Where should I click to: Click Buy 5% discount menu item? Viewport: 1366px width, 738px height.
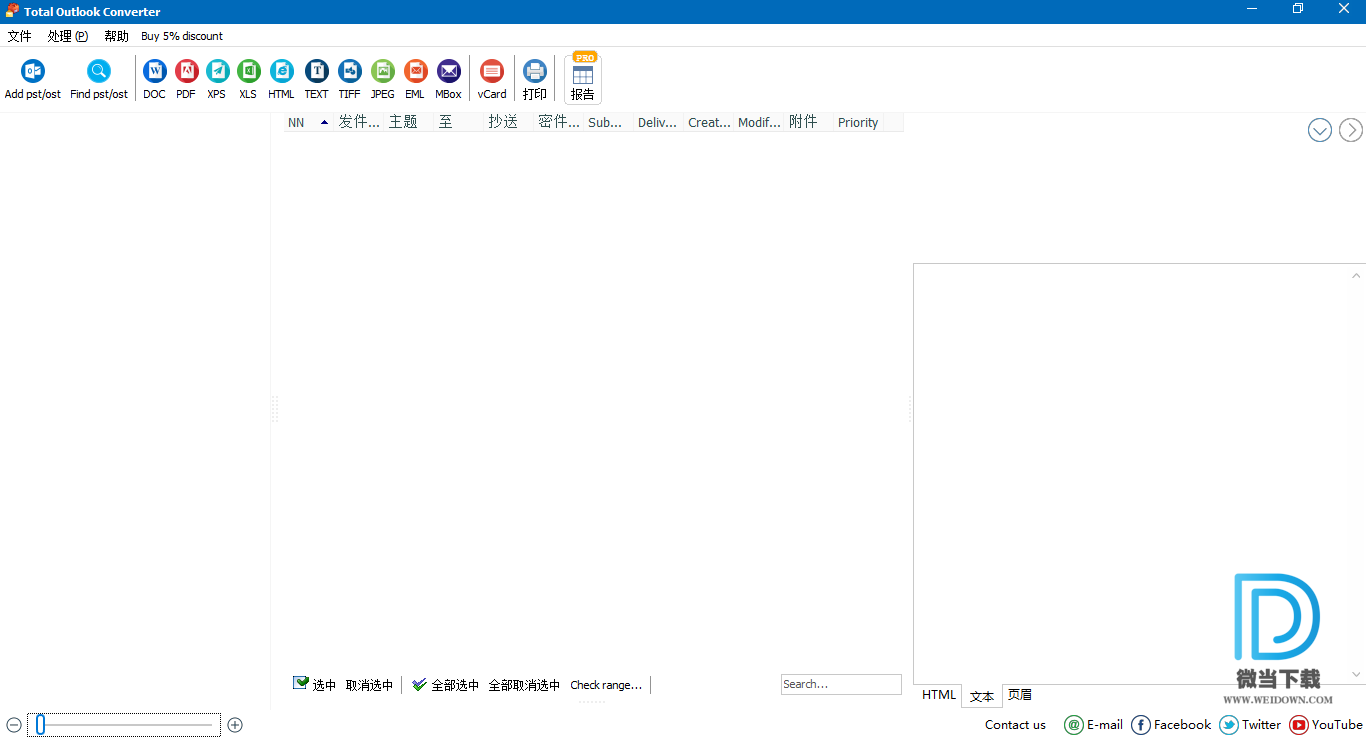coord(182,36)
